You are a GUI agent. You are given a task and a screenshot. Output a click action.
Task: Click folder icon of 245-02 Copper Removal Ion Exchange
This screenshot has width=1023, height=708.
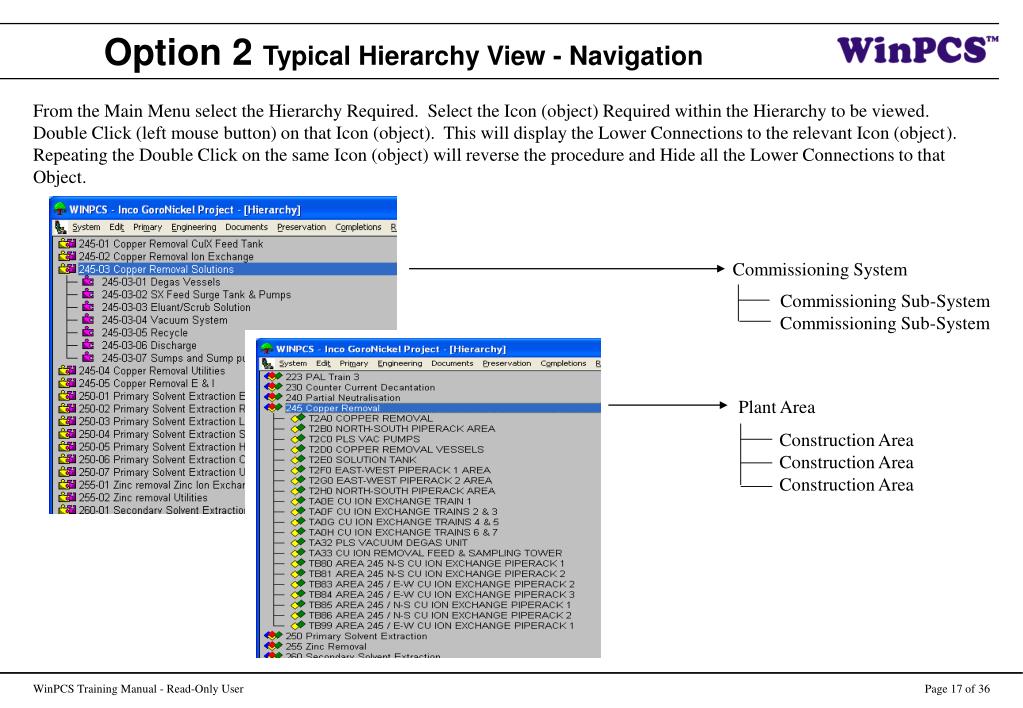67,256
